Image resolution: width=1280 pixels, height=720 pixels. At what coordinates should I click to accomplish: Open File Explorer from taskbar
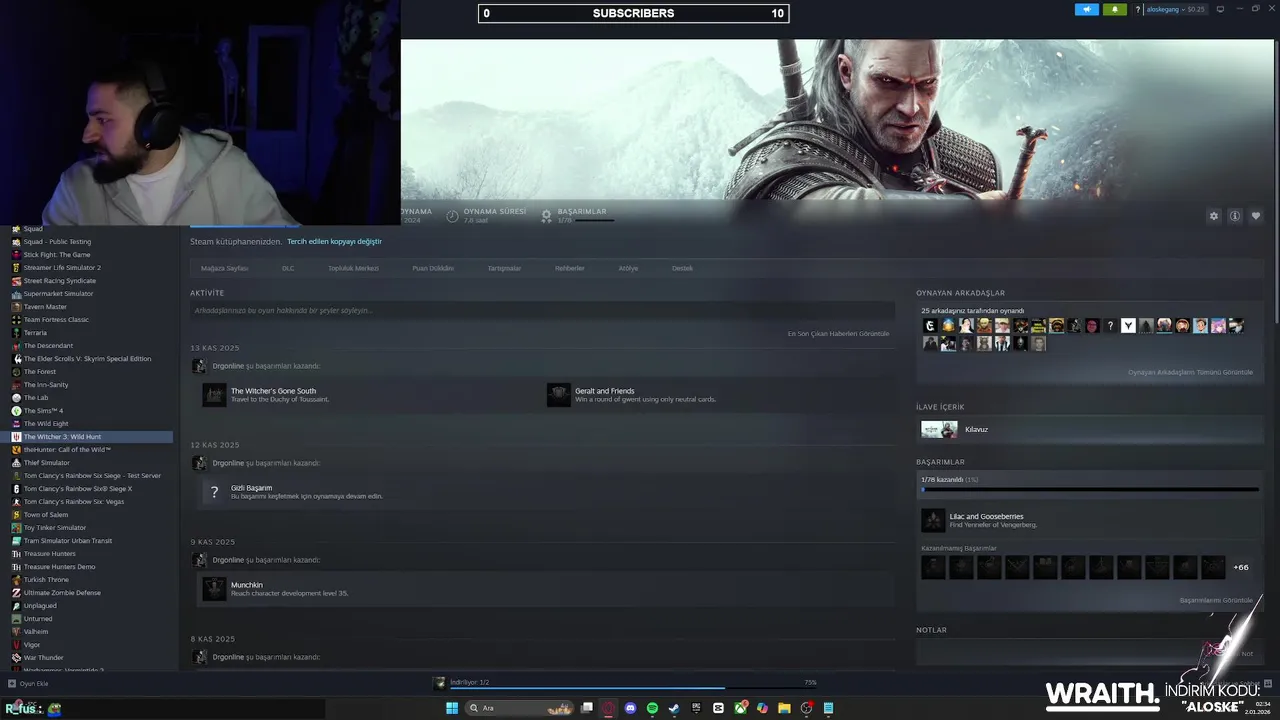(784, 708)
